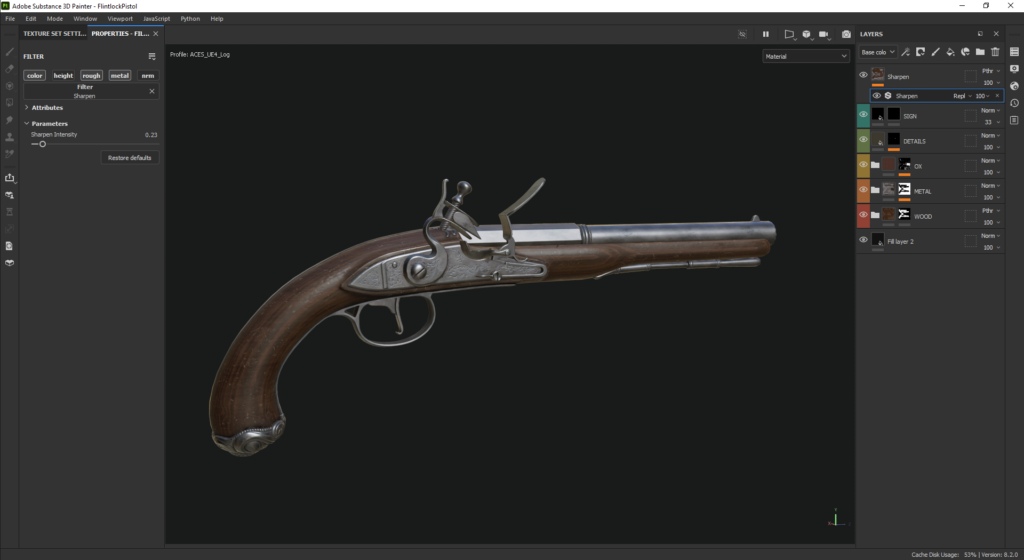Collapse the Parameters section

pos(27,123)
